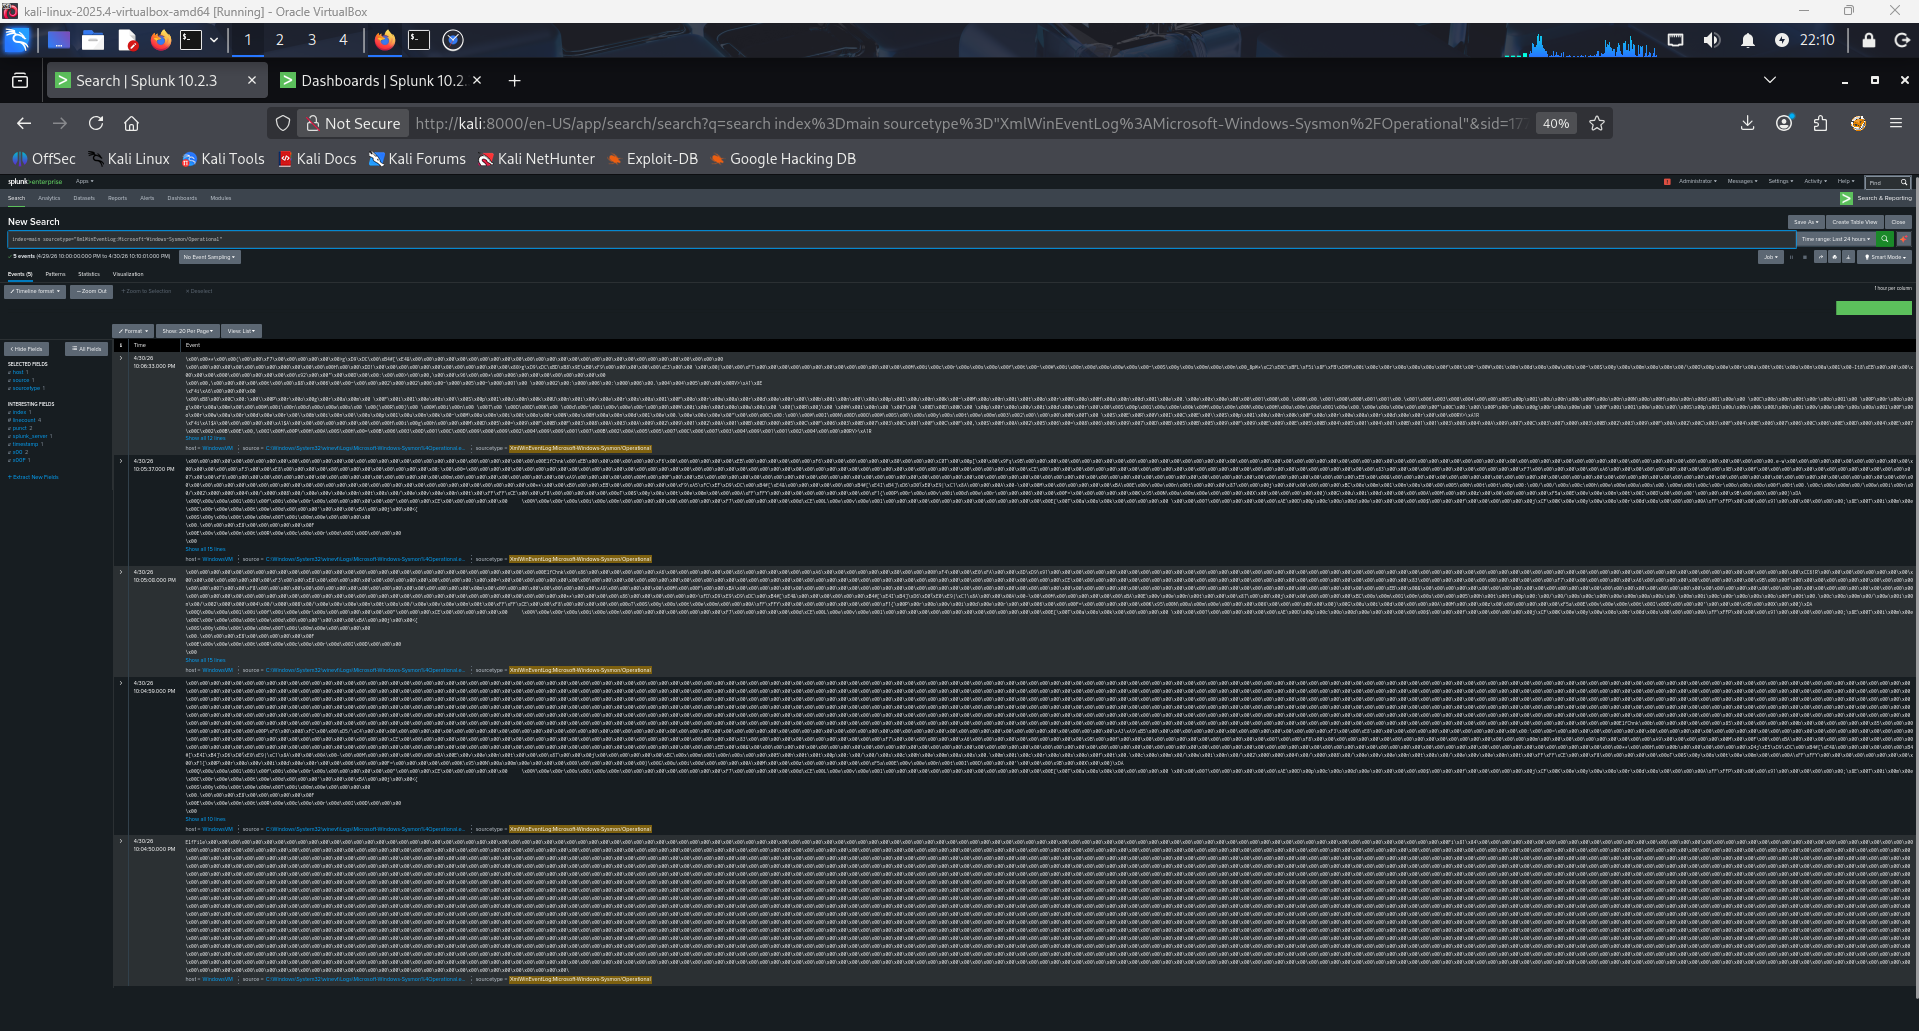Open the All Fields dialog button
Viewport: 1919px width, 1031px height.
coord(86,349)
